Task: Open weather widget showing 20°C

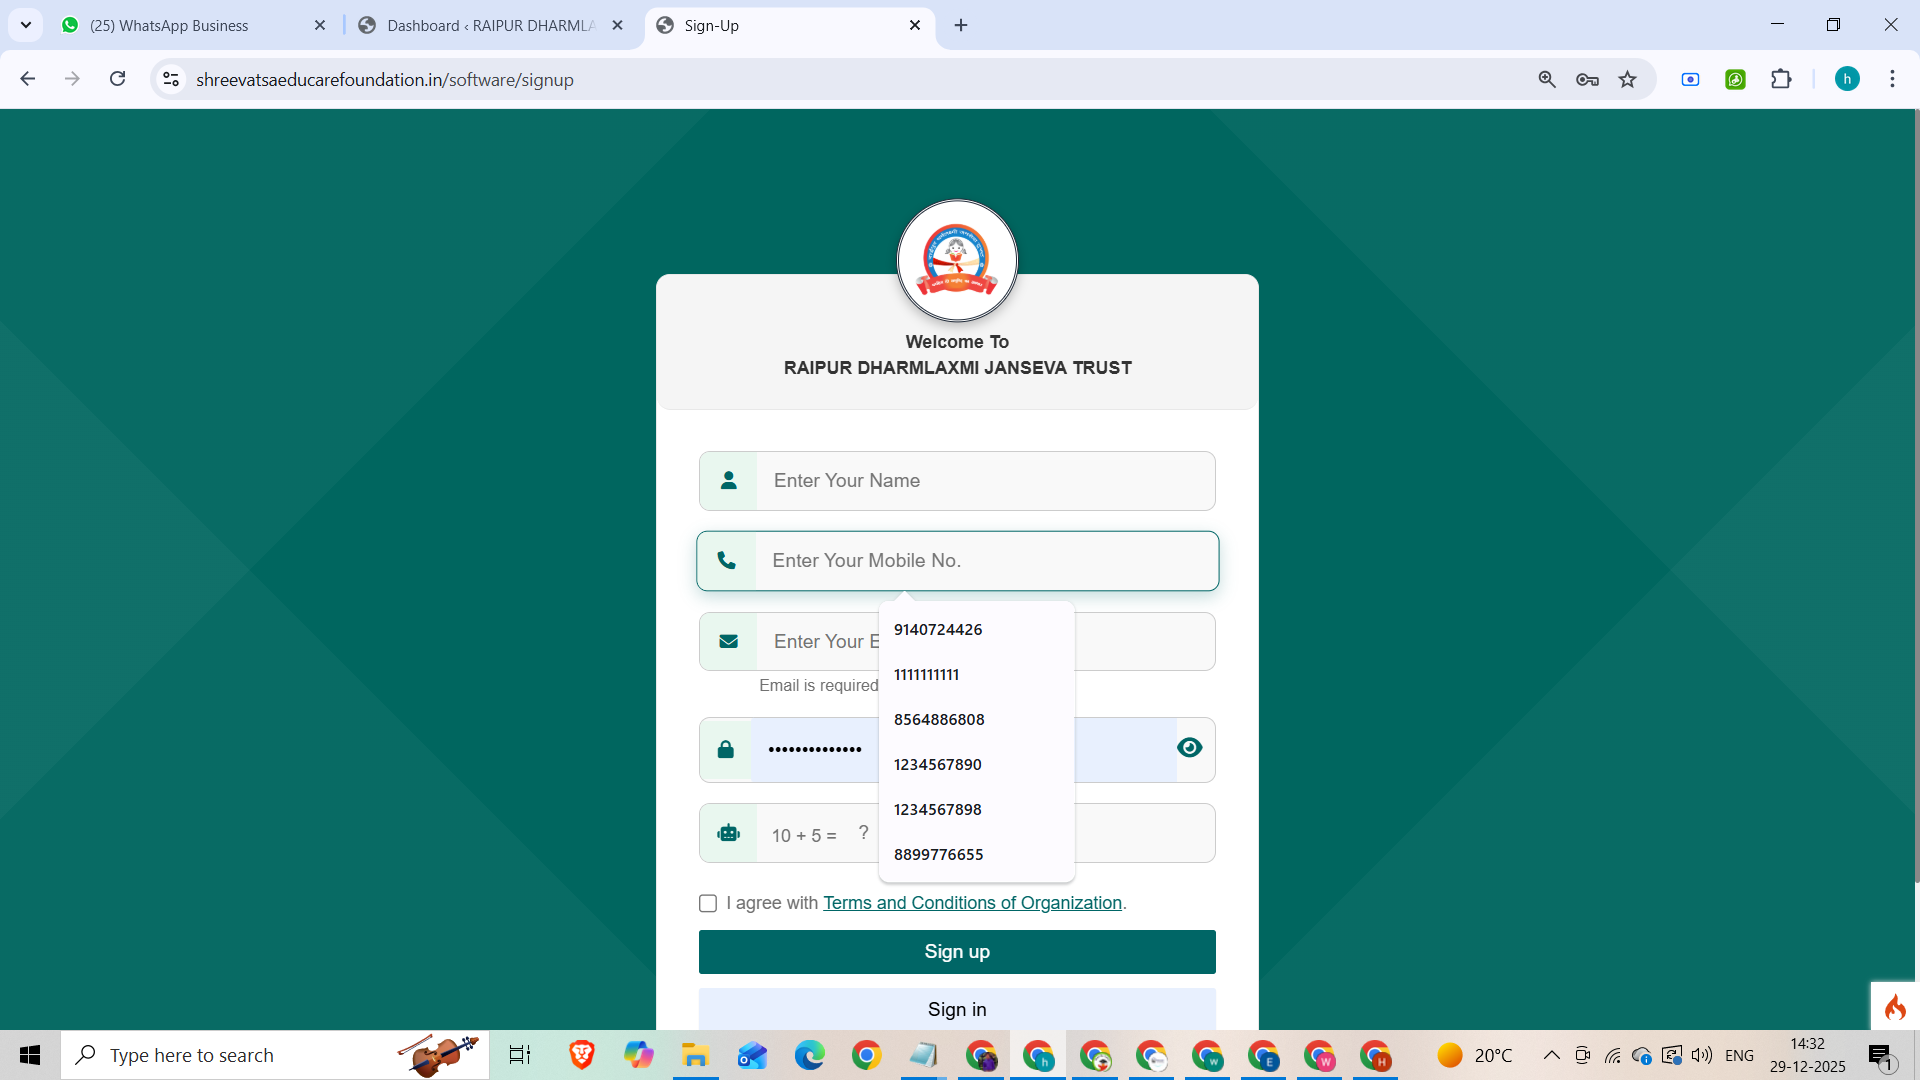Action: point(1474,1055)
